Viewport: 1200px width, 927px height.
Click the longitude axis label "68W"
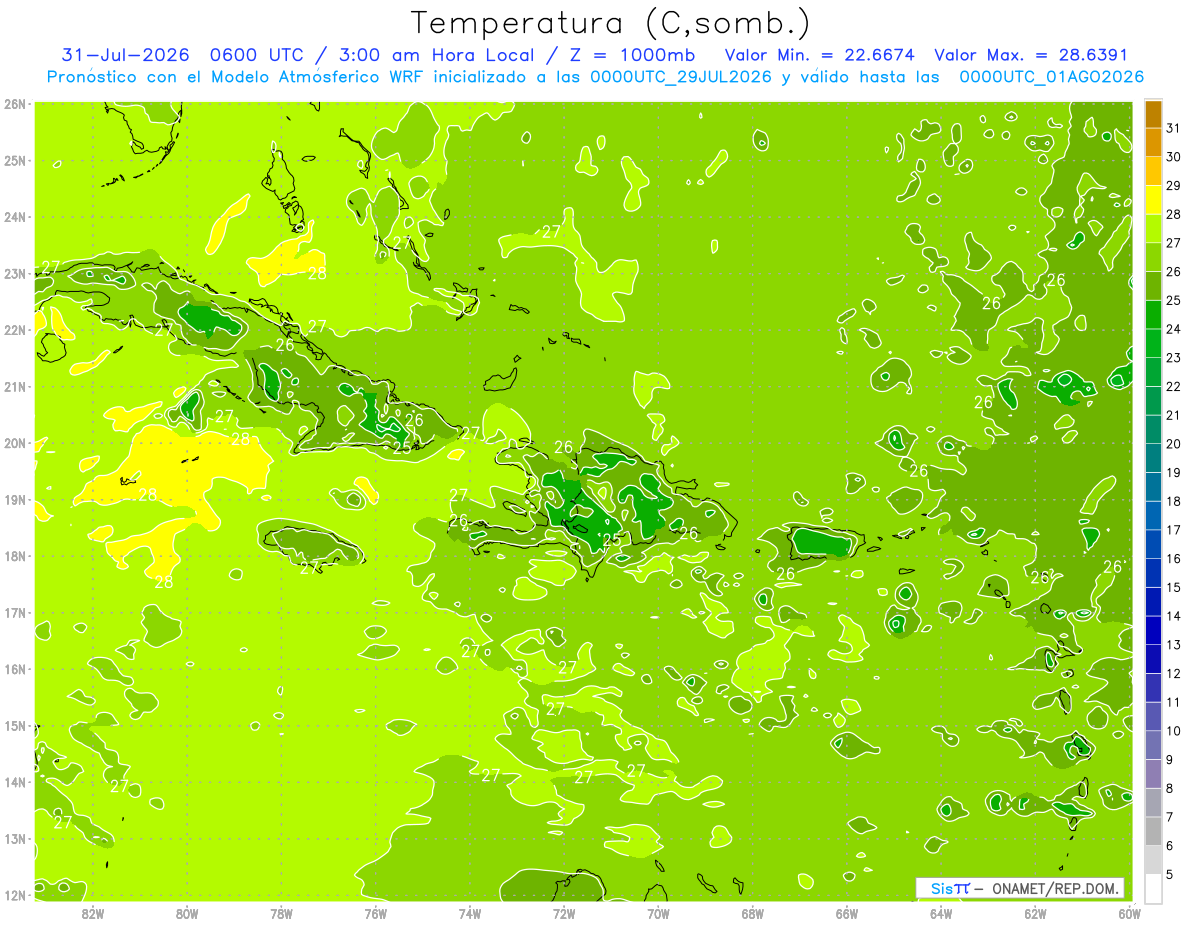click(x=753, y=913)
